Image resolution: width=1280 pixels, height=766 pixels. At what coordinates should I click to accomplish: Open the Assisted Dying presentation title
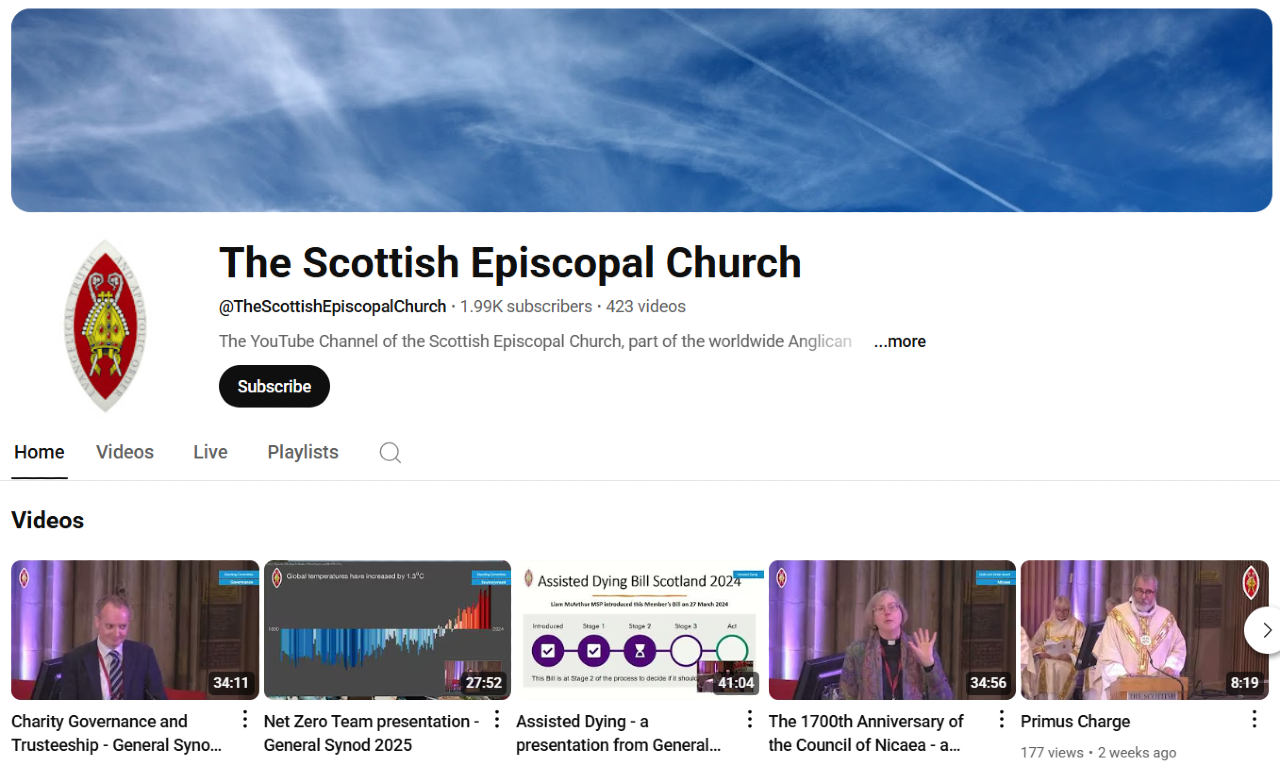pos(619,733)
